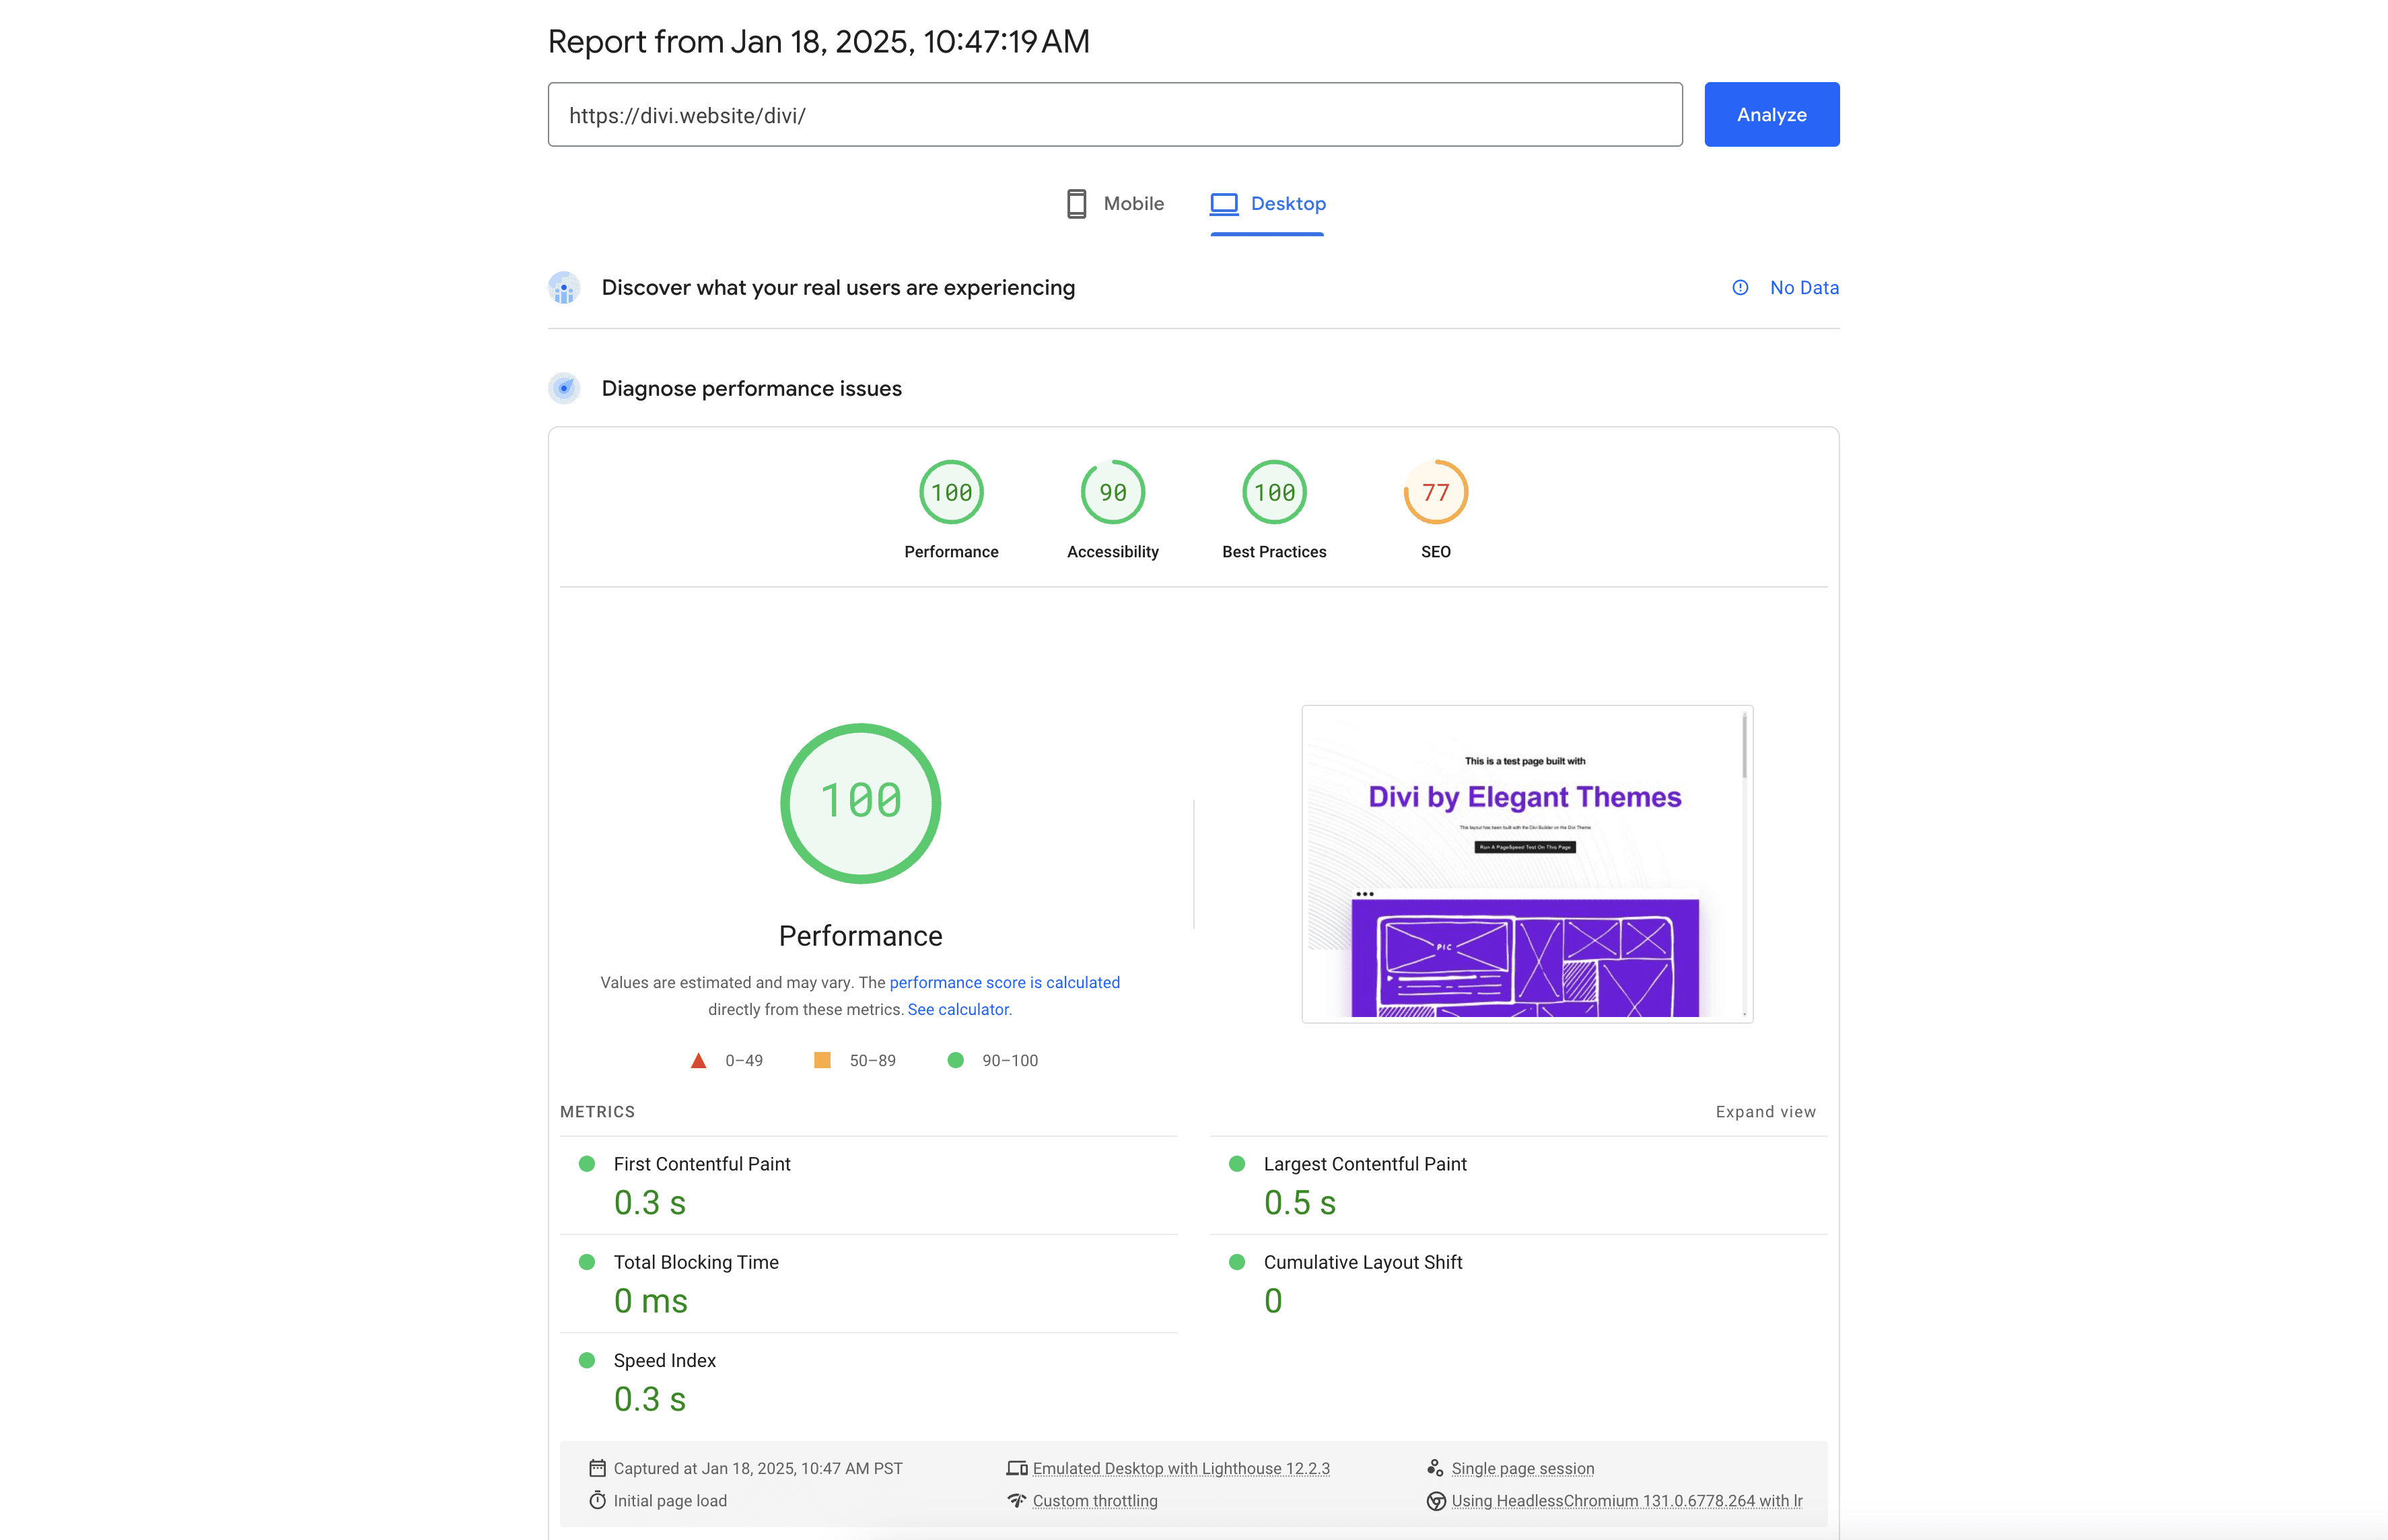Click the Emulated Desktop device icon
This screenshot has width=2388, height=1540.
click(1016, 1468)
